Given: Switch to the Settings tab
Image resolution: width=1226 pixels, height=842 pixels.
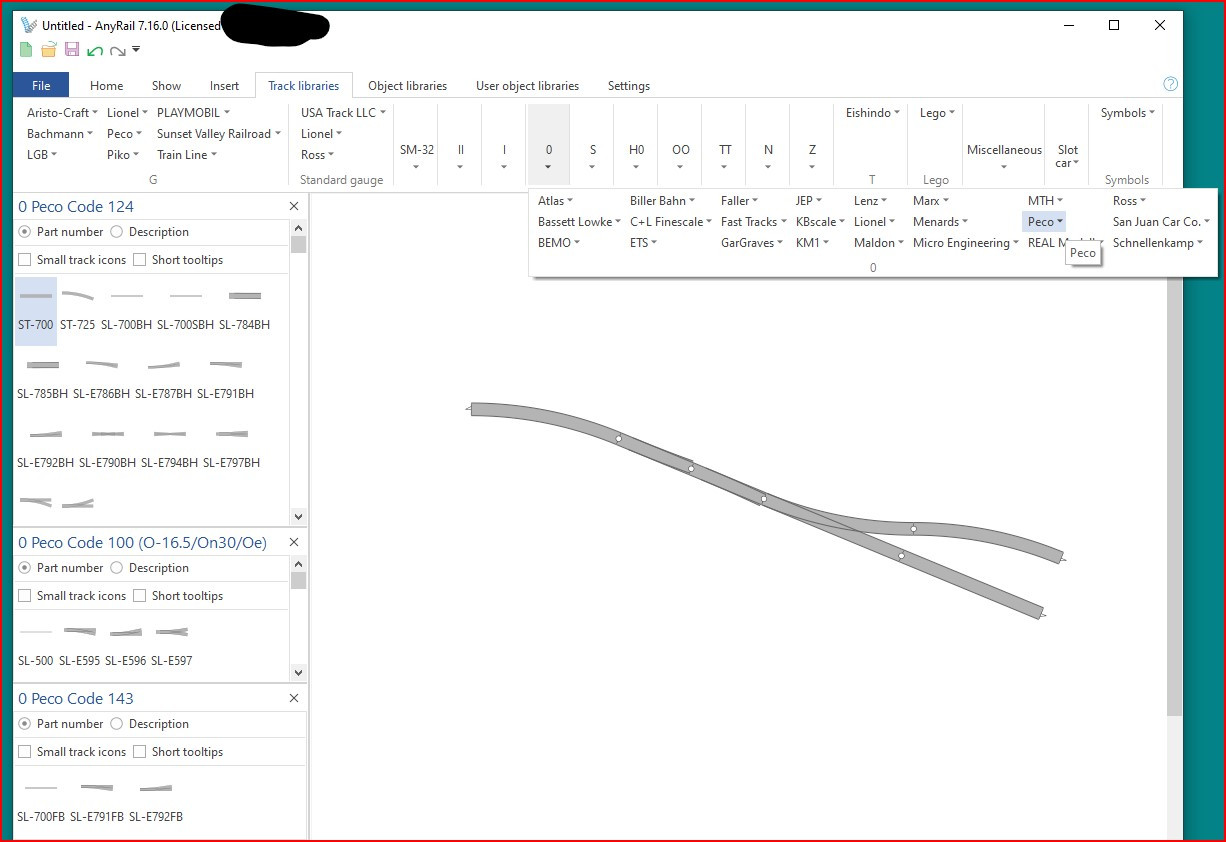Looking at the screenshot, I should (x=629, y=86).
